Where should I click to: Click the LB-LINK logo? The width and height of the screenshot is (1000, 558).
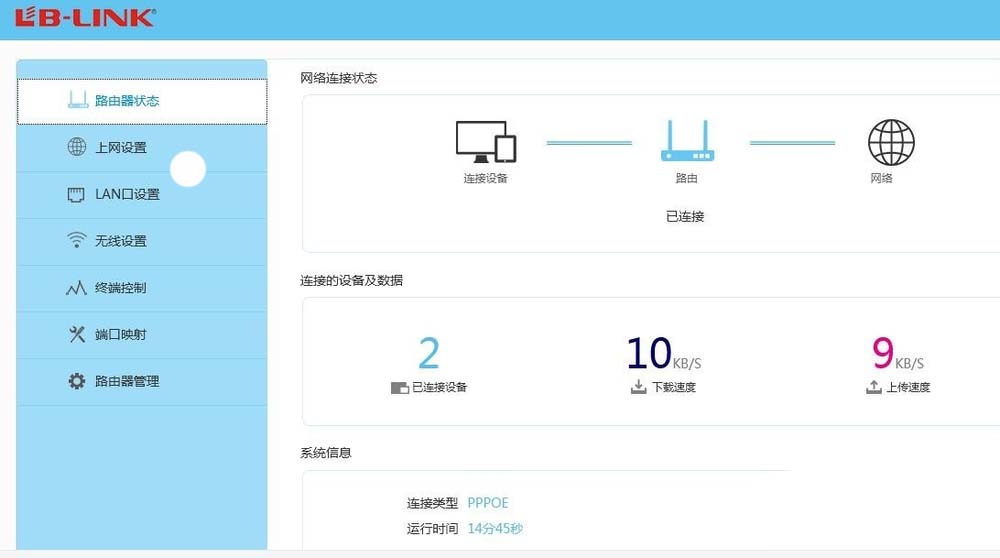coord(85,17)
